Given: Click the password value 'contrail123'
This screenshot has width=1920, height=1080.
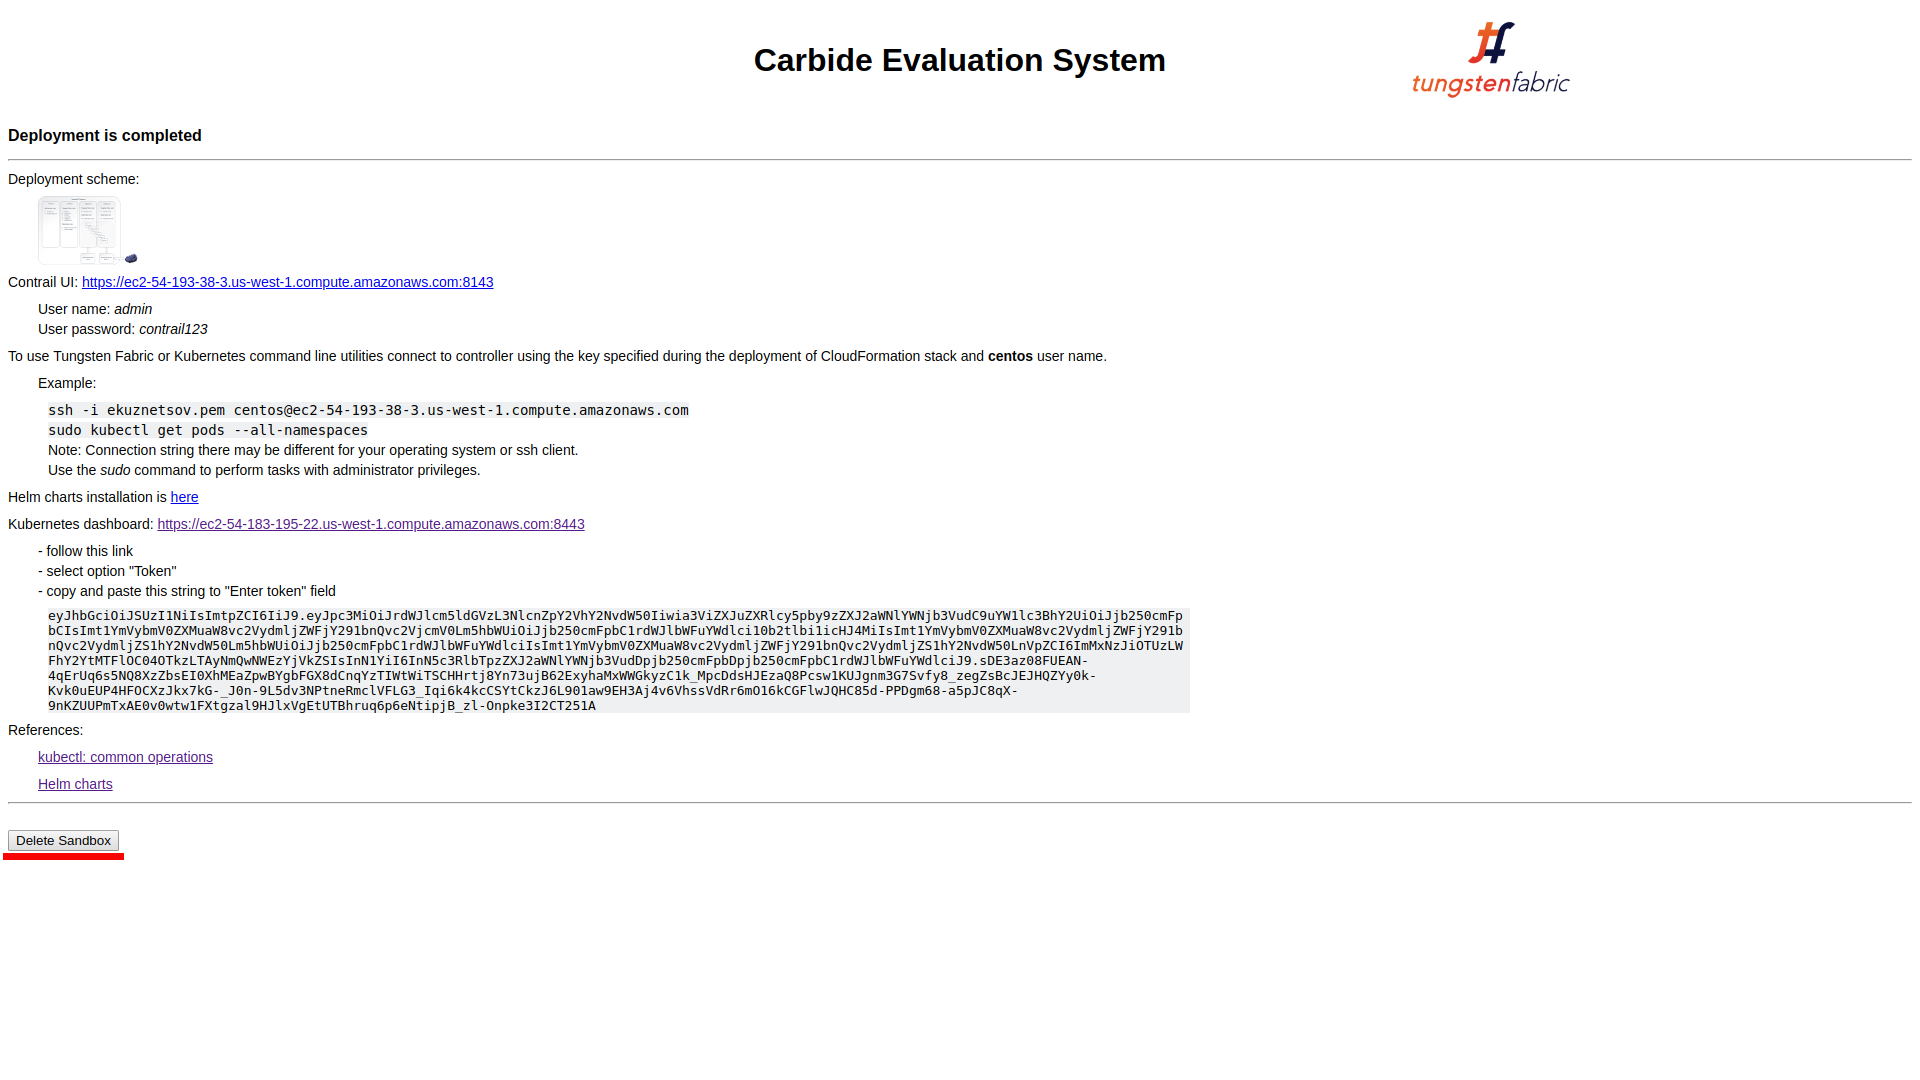Looking at the screenshot, I should pos(173,329).
